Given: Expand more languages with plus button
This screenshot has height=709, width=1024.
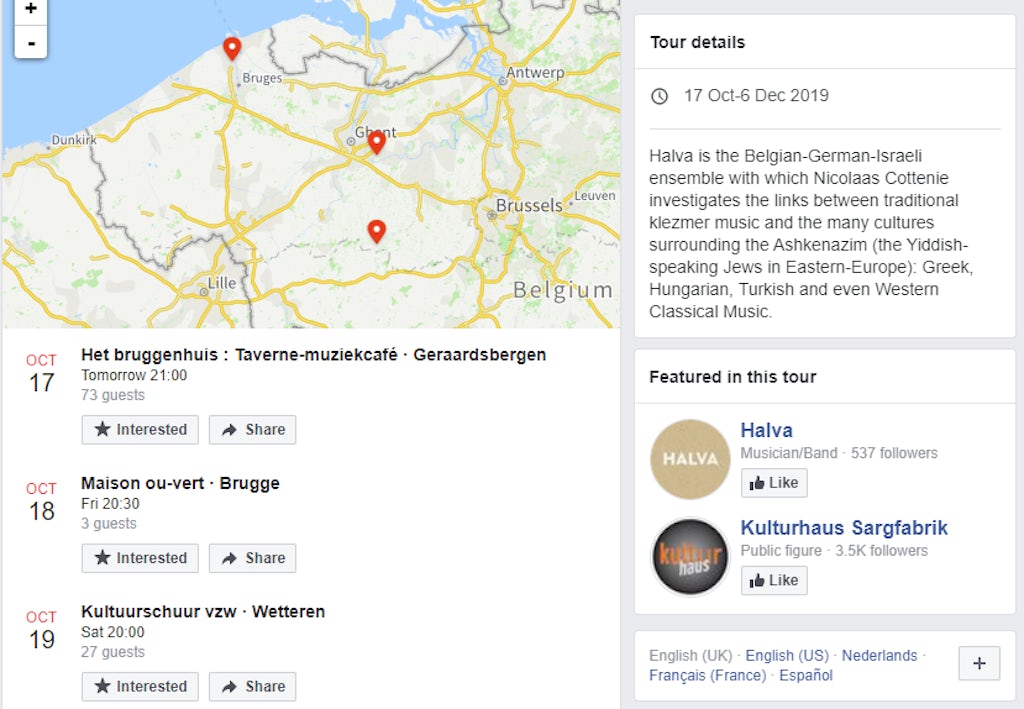Looking at the screenshot, I should (x=979, y=663).
